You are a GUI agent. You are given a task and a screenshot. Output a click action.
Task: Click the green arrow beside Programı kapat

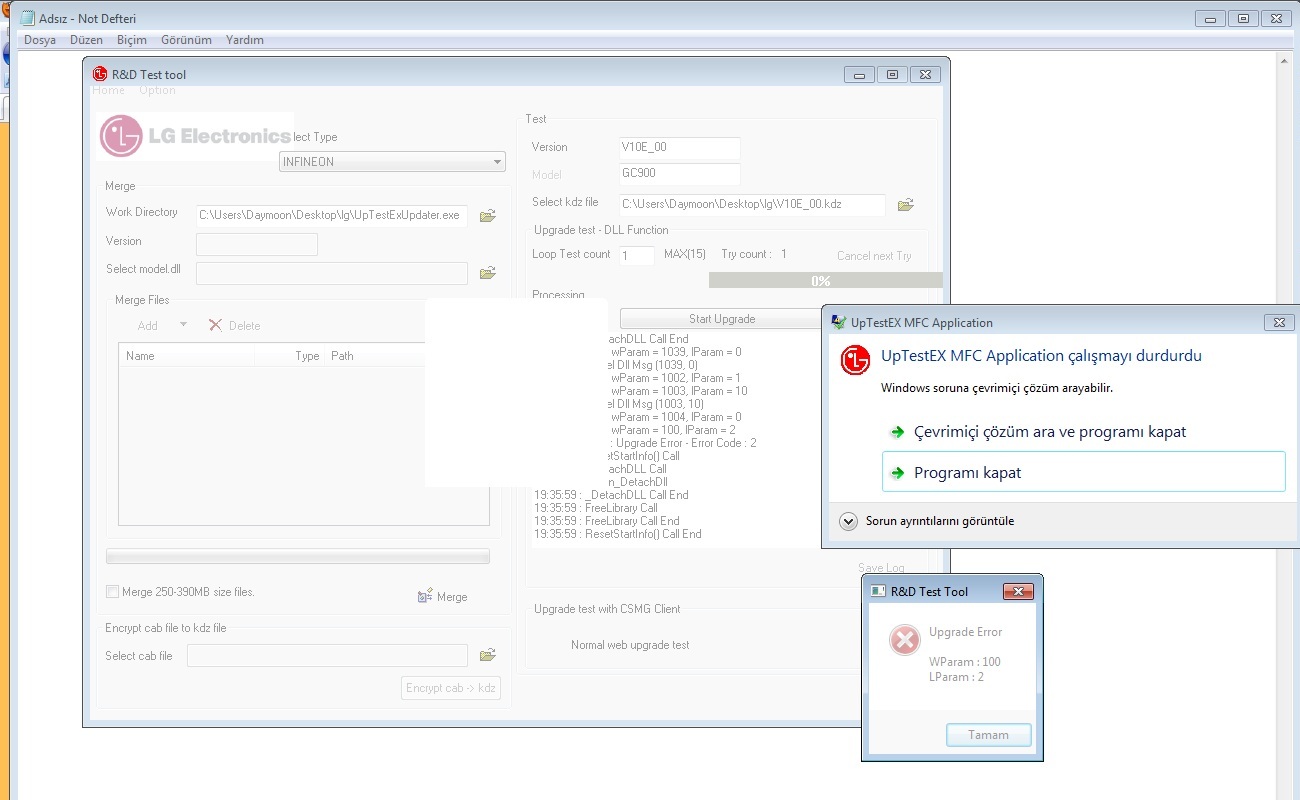point(897,473)
